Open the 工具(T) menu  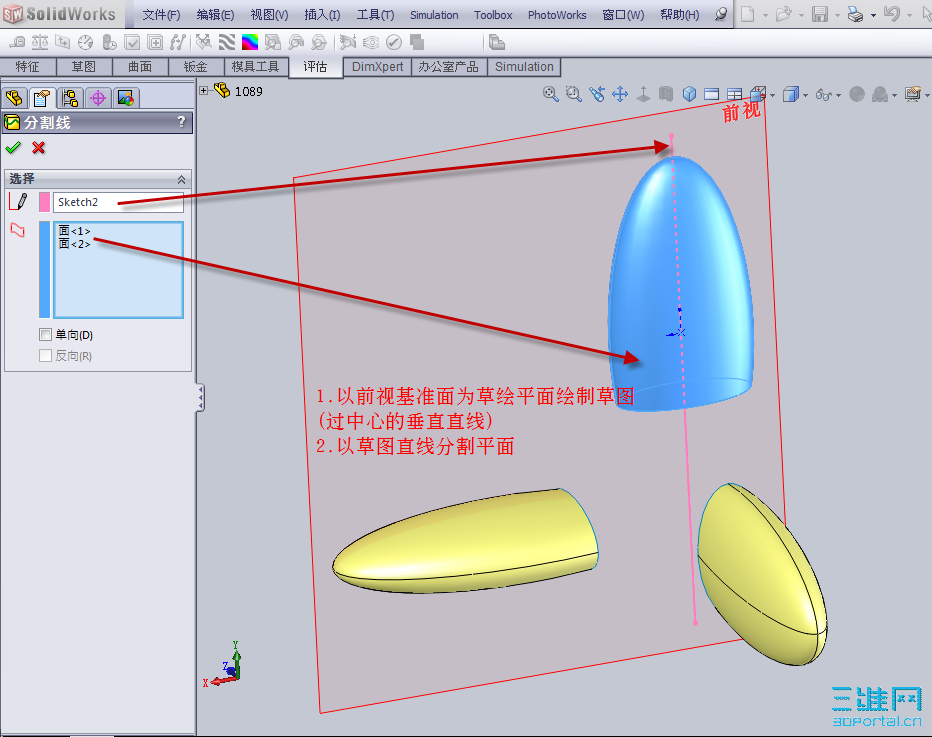(x=375, y=15)
